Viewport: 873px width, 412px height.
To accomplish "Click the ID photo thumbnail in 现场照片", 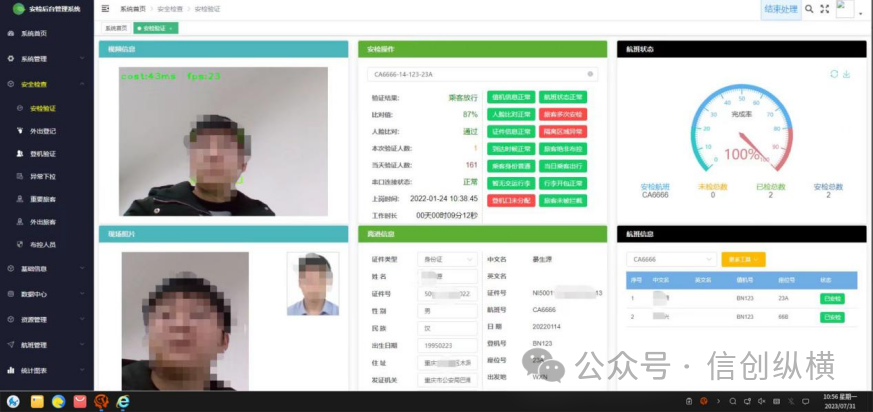I will click(313, 284).
